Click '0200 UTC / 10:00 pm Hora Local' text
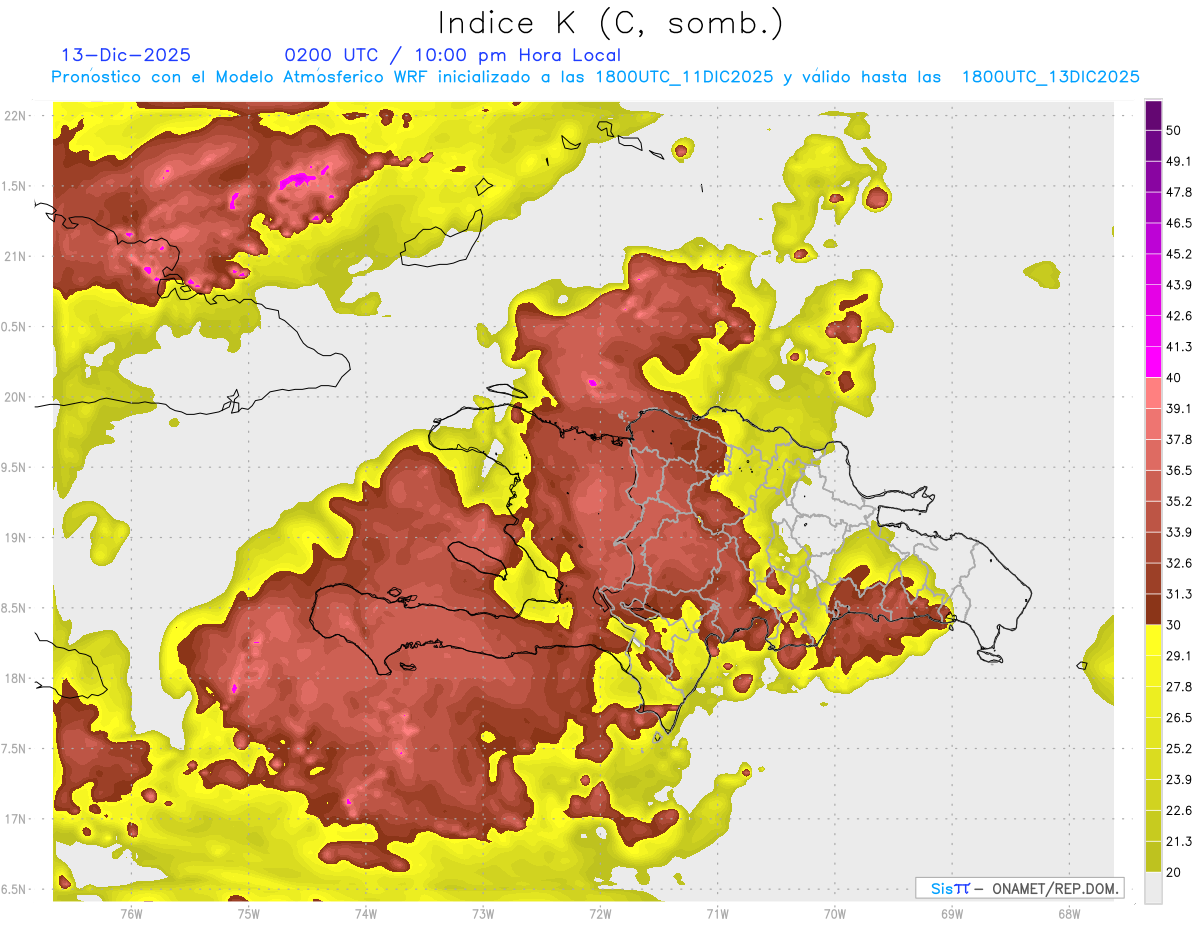The width and height of the screenshot is (1200, 927). click(453, 55)
